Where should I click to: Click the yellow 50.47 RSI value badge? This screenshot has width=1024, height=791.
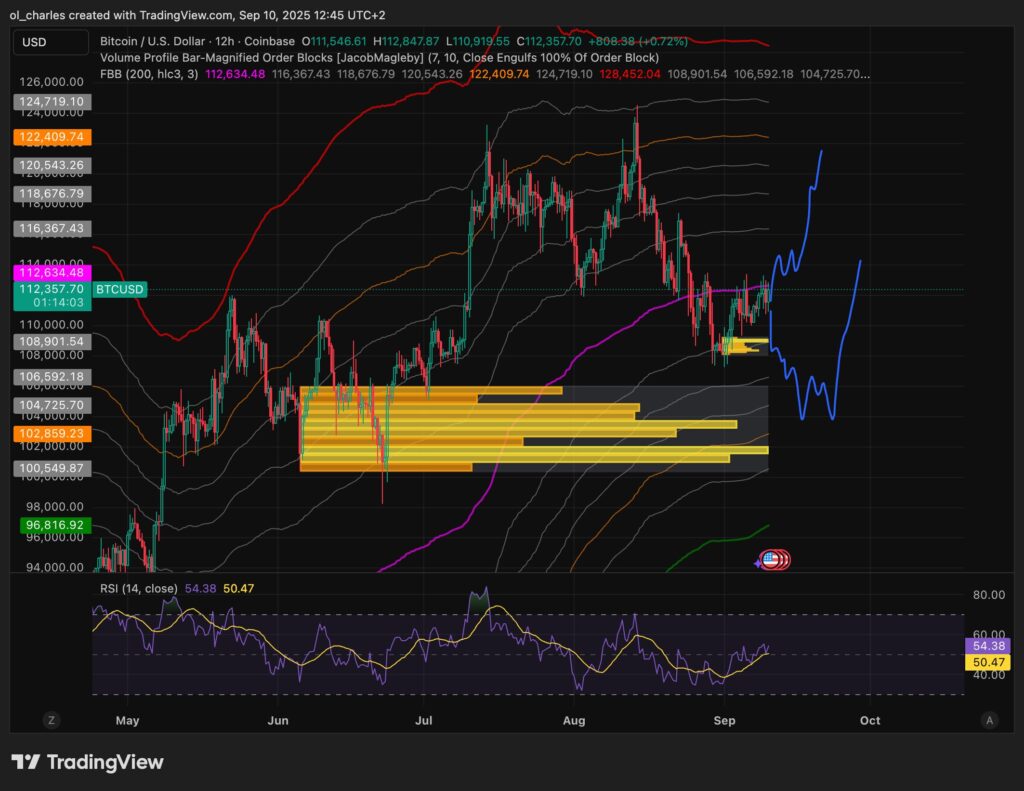[x=988, y=664]
